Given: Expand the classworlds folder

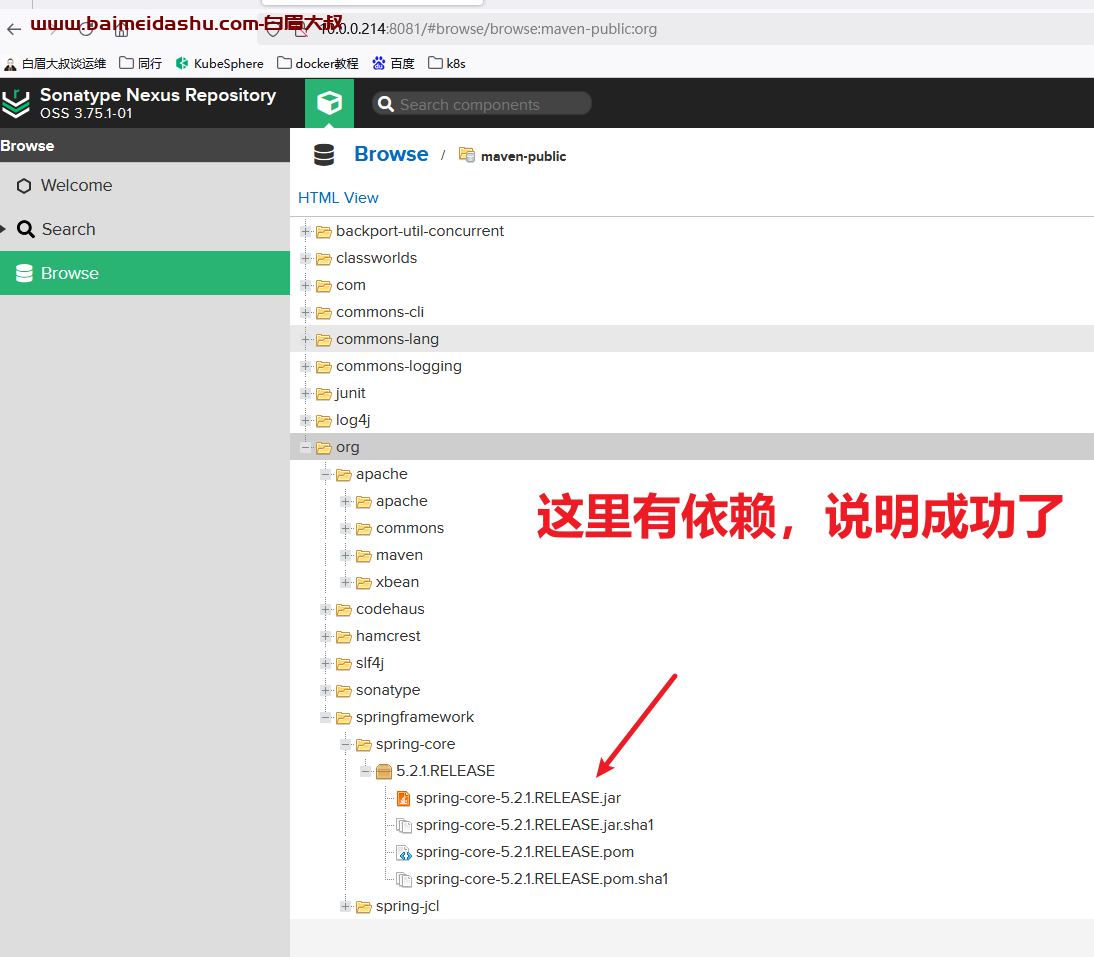Looking at the screenshot, I should [306, 258].
